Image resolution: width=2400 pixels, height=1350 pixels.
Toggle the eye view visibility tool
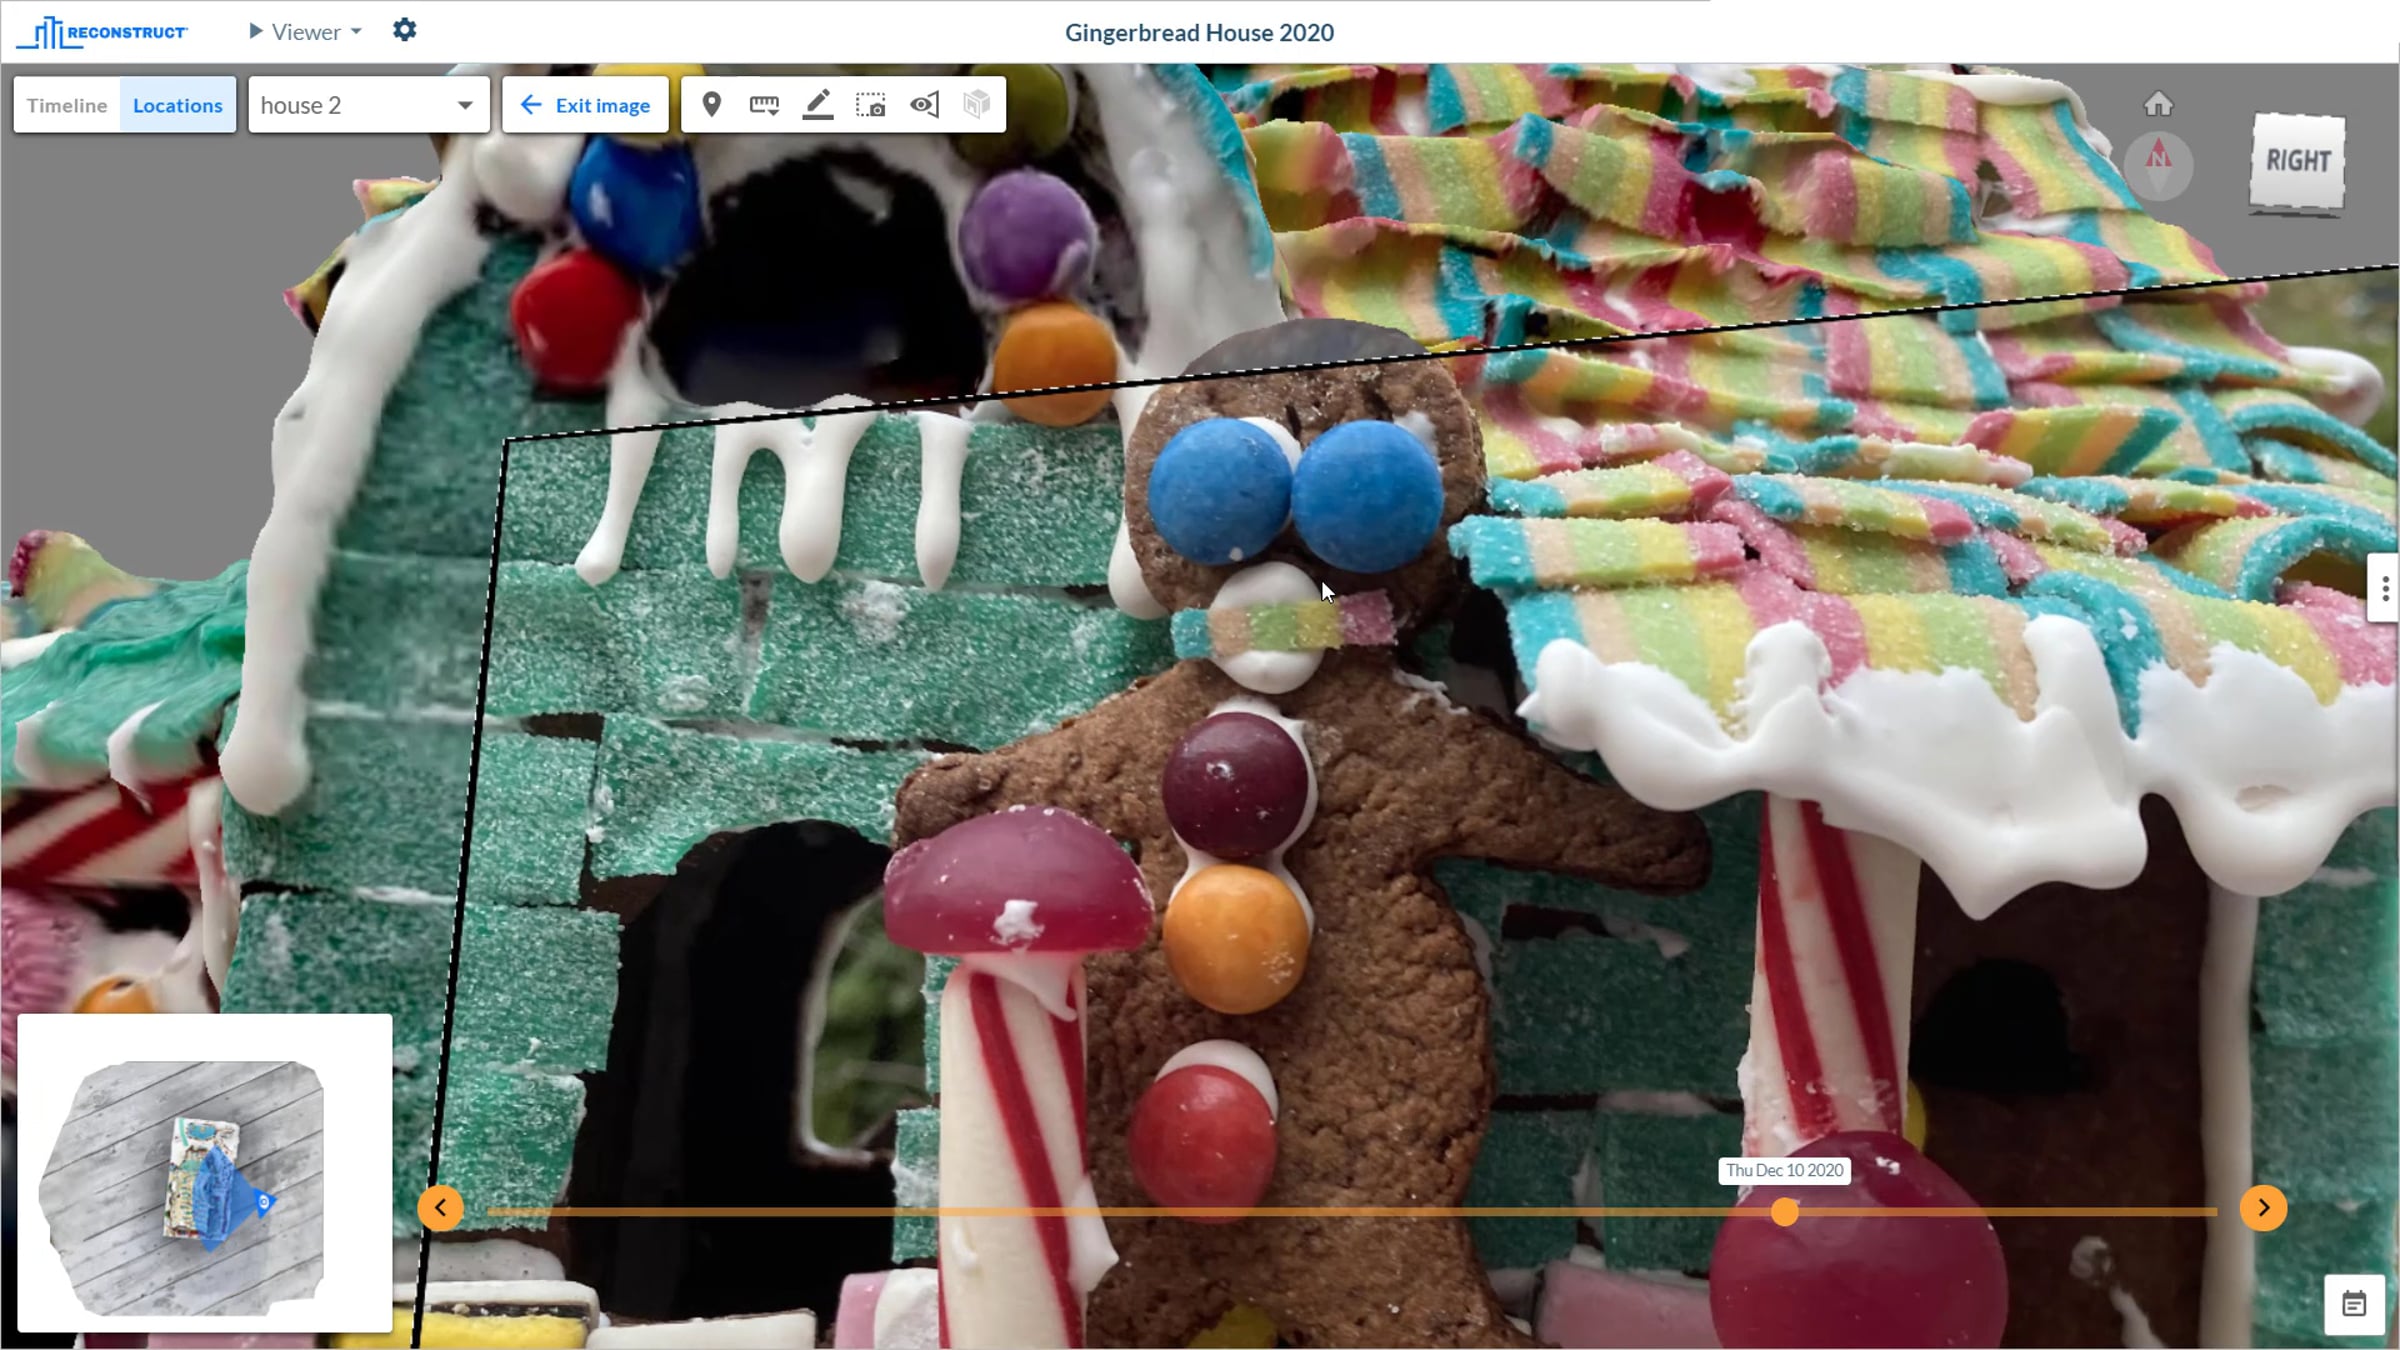click(924, 104)
